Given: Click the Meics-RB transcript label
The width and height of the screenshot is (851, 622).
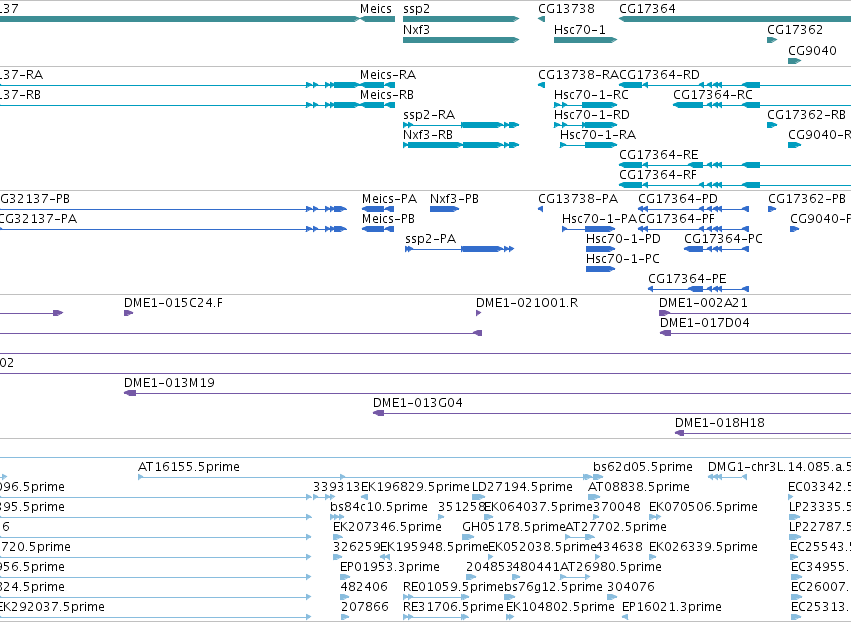Looking at the screenshot, I should [386, 94].
